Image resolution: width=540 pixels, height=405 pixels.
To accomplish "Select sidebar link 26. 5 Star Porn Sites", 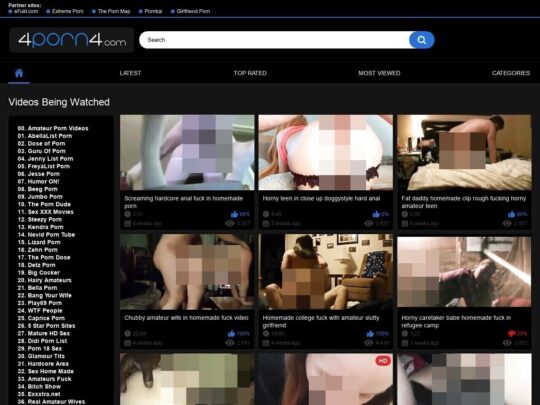I will pyautogui.click(x=46, y=326).
